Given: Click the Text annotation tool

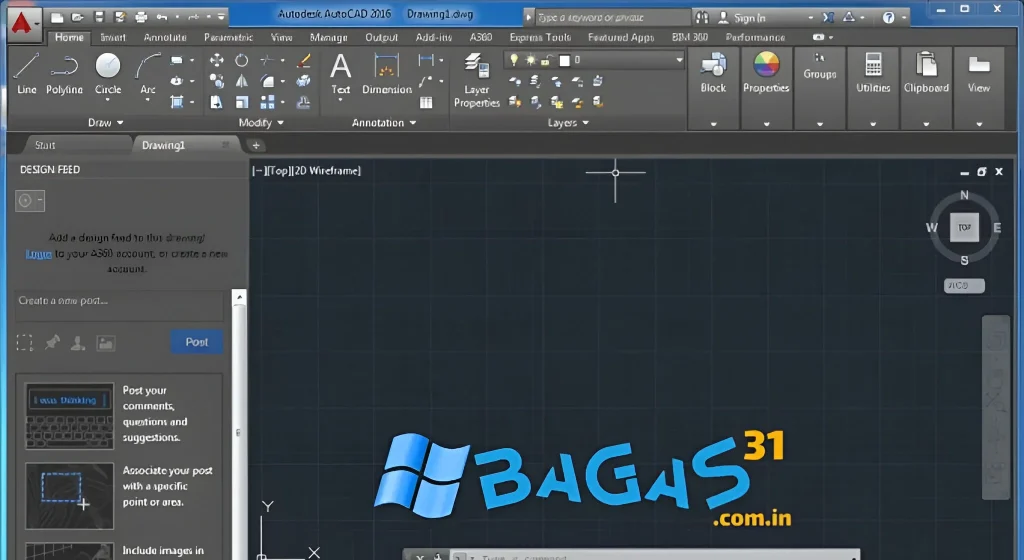Looking at the screenshot, I should coord(340,74).
